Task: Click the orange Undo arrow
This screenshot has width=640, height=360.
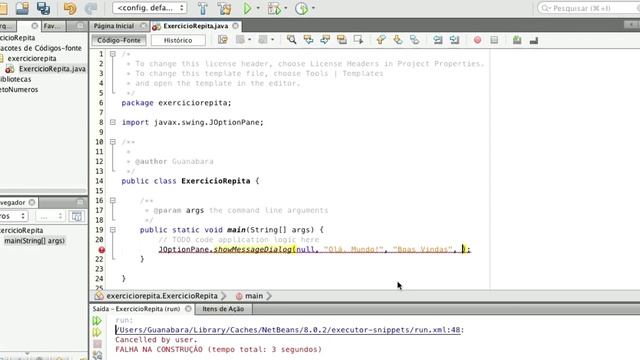Action: click(x=70, y=8)
